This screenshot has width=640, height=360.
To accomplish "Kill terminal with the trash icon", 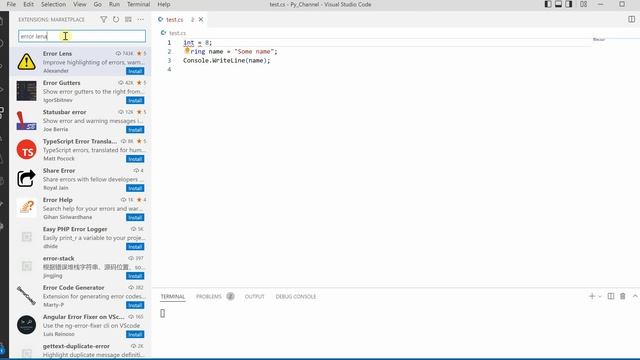I will click(x=622, y=296).
